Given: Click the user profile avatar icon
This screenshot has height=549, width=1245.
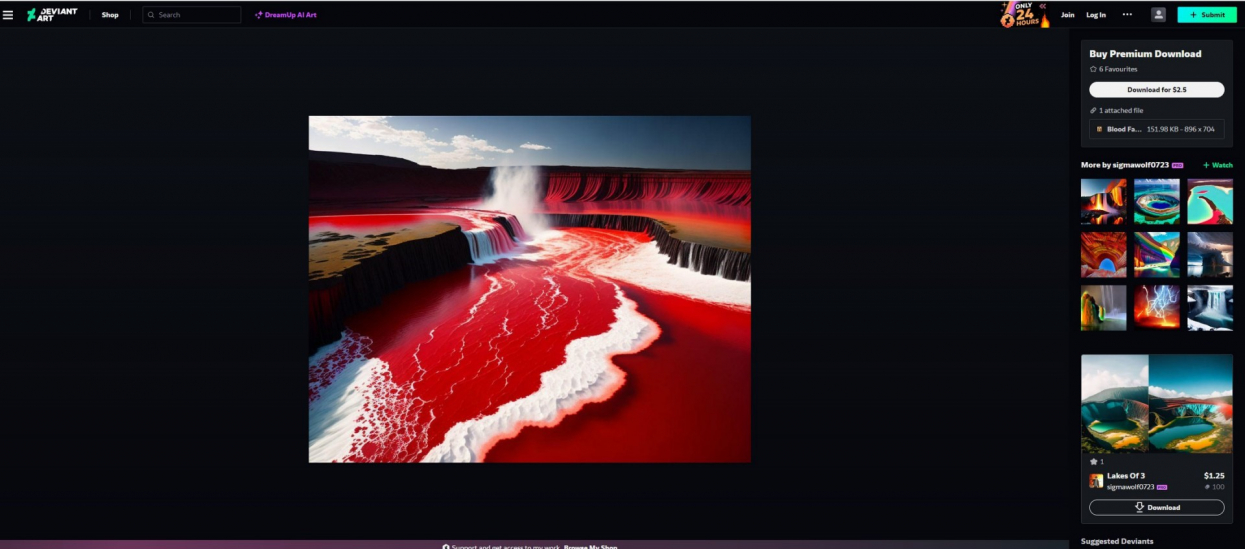Looking at the screenshot, I should tap(1158, 15).
